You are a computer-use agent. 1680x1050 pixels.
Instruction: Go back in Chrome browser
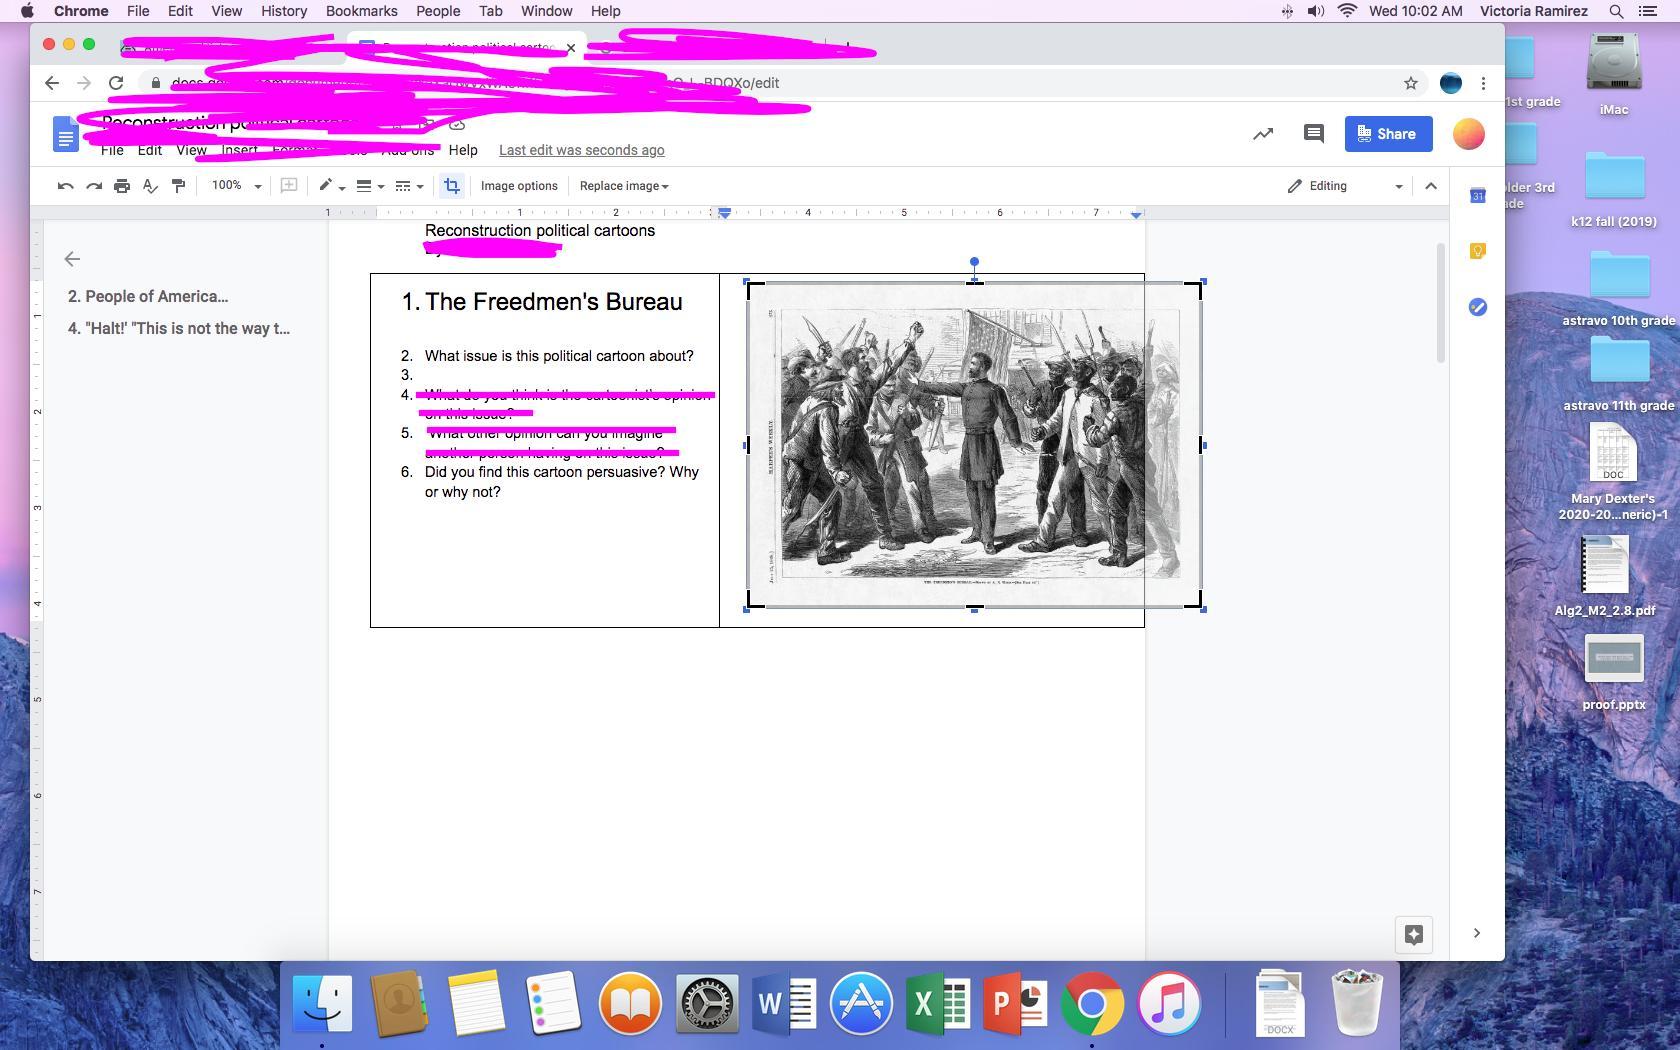click(52, 83)
